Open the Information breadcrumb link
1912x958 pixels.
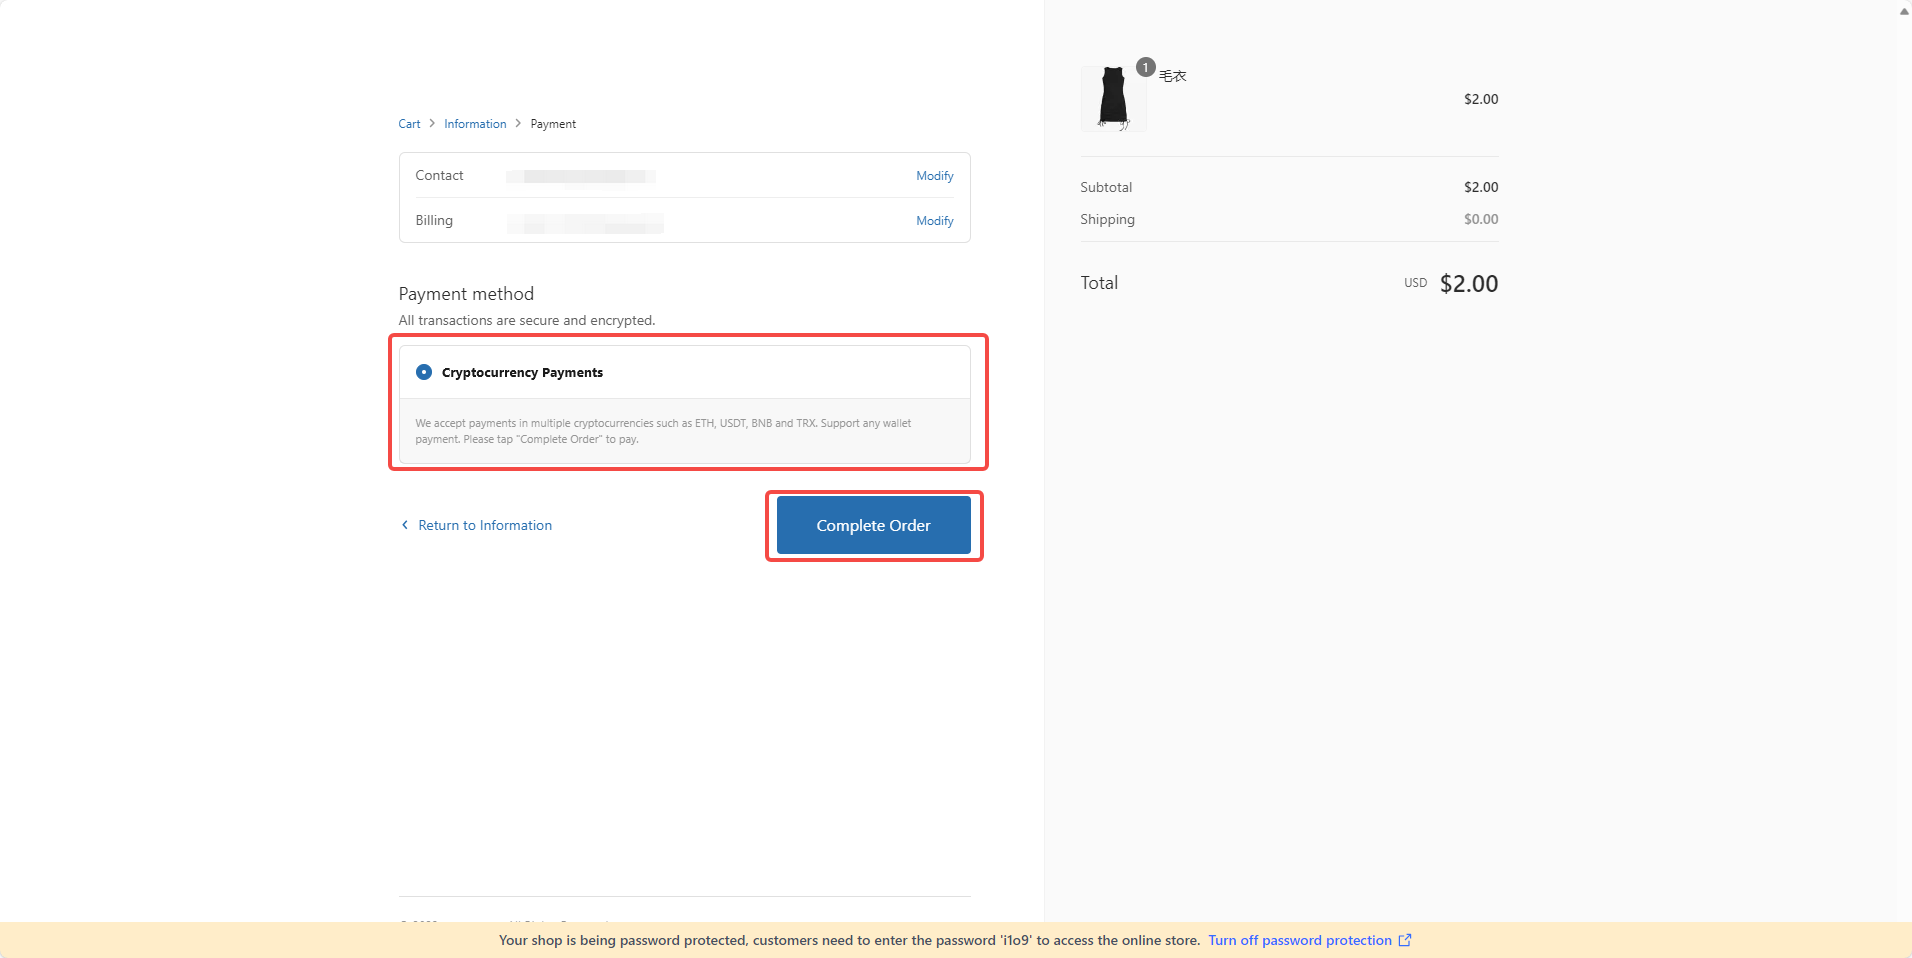[475, 124]
